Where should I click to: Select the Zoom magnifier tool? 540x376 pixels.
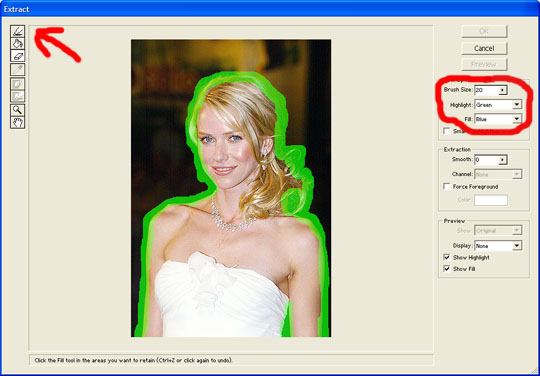pyautogui.click(x=18, y=110)
